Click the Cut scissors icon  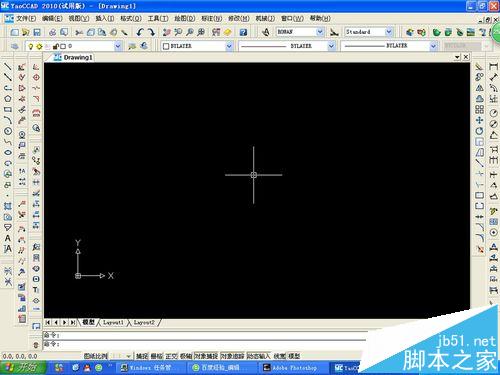coord(79,32)
